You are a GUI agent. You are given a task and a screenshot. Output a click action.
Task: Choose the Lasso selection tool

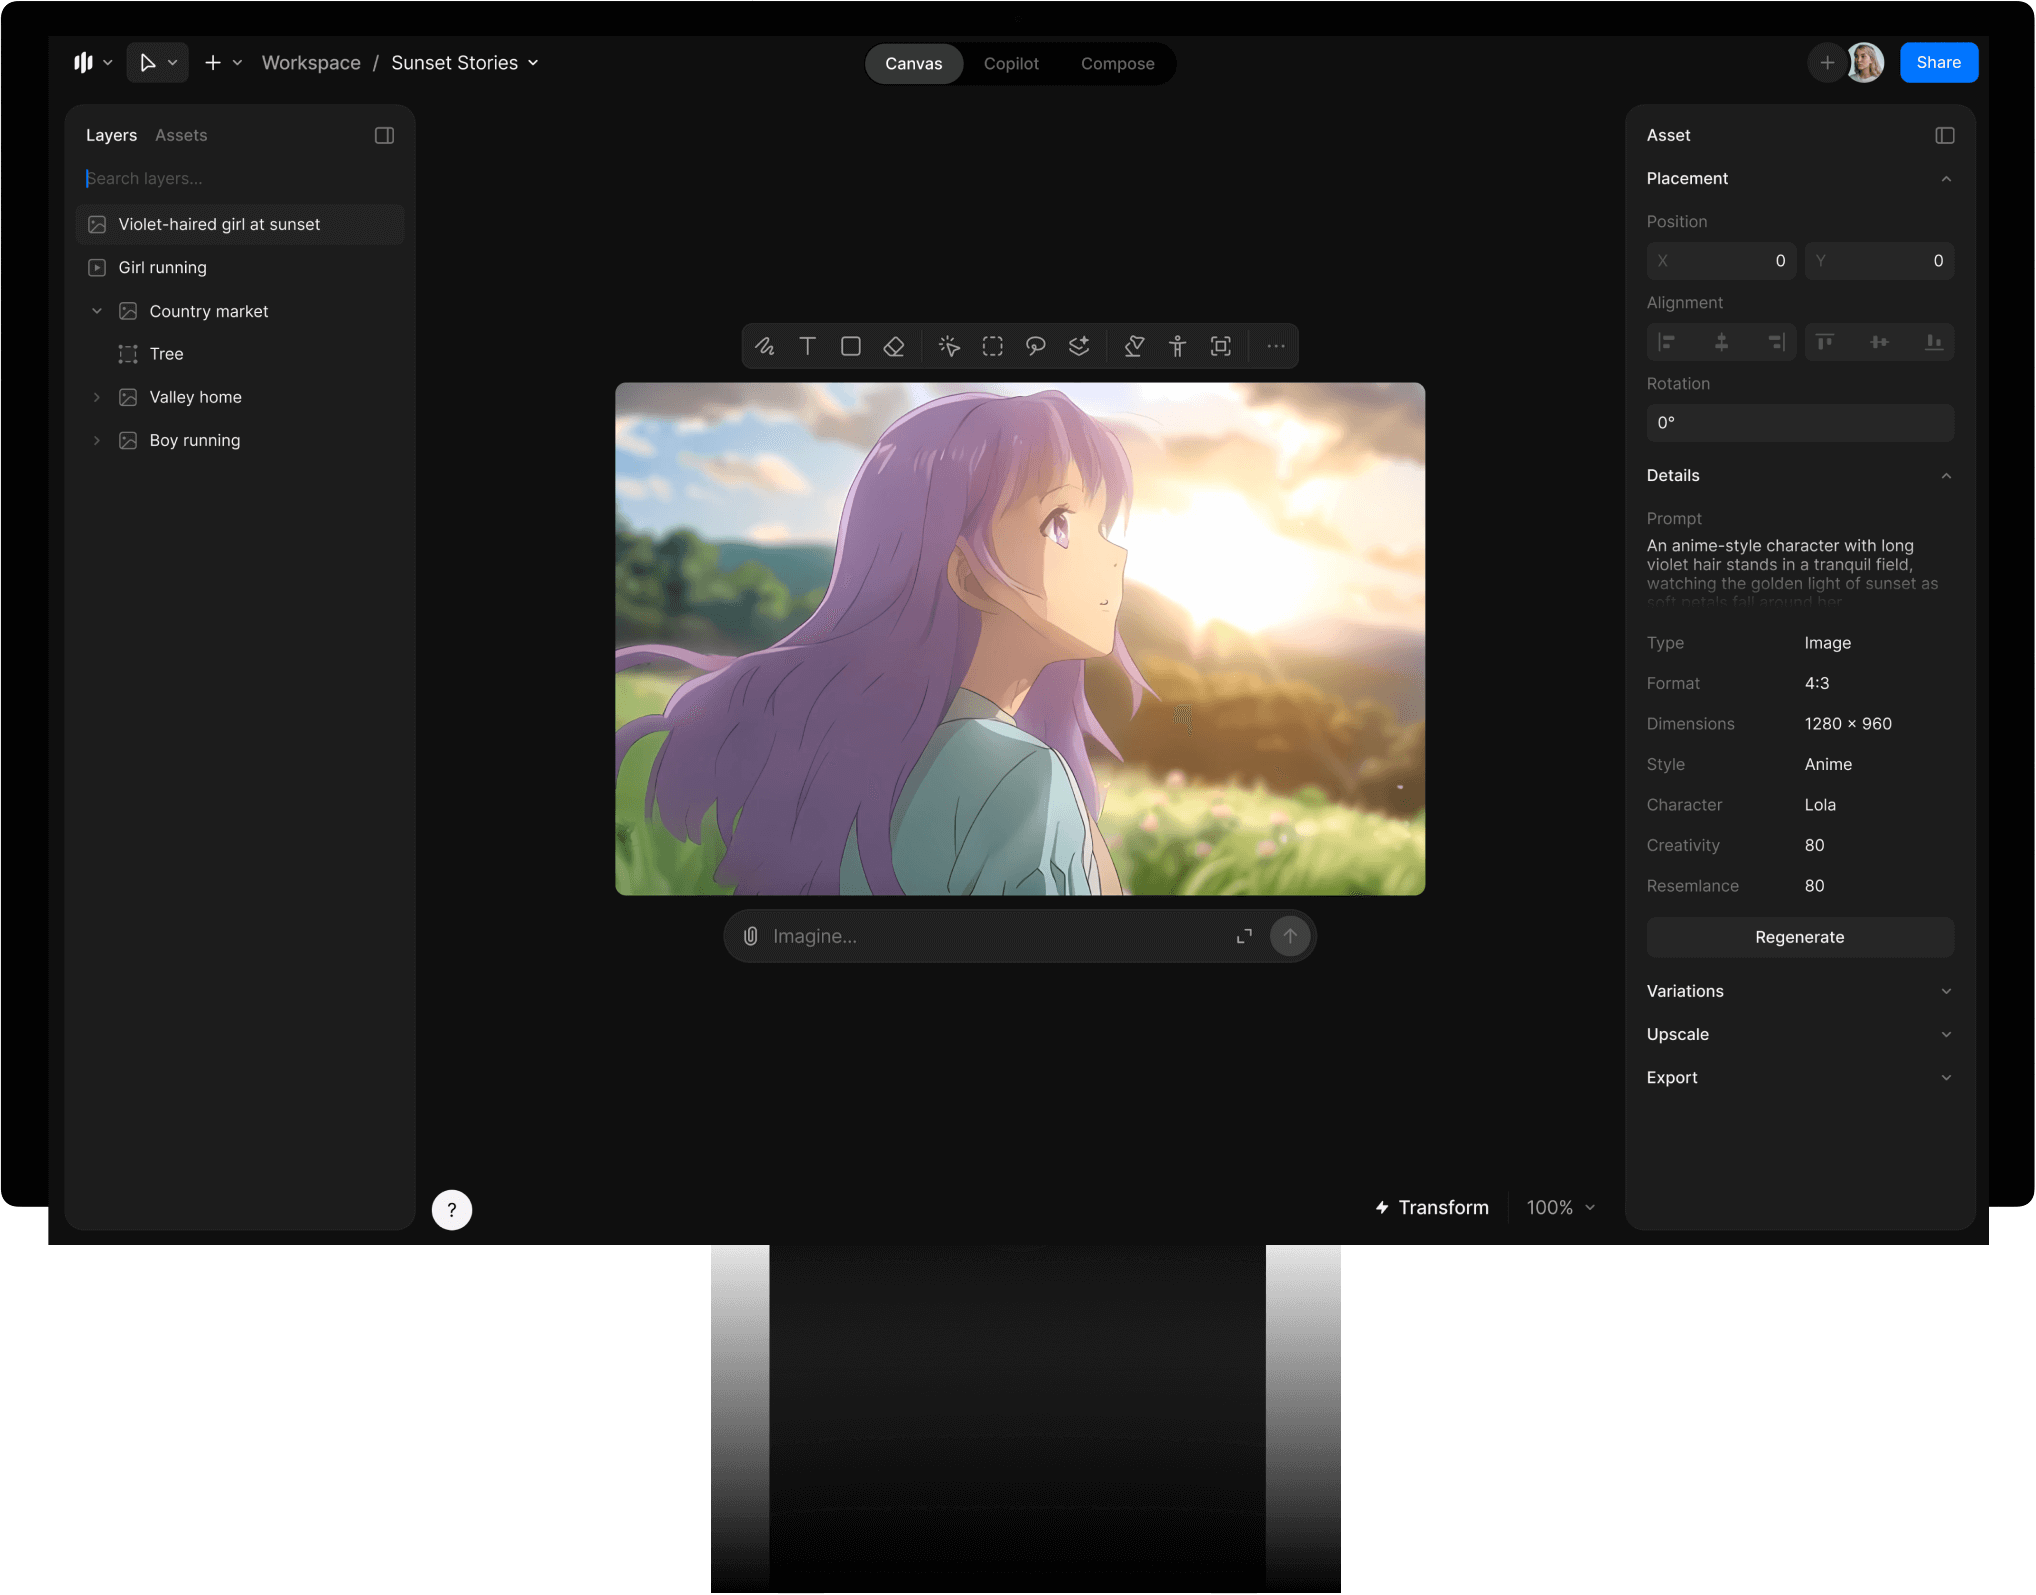tap(1035, 346)
